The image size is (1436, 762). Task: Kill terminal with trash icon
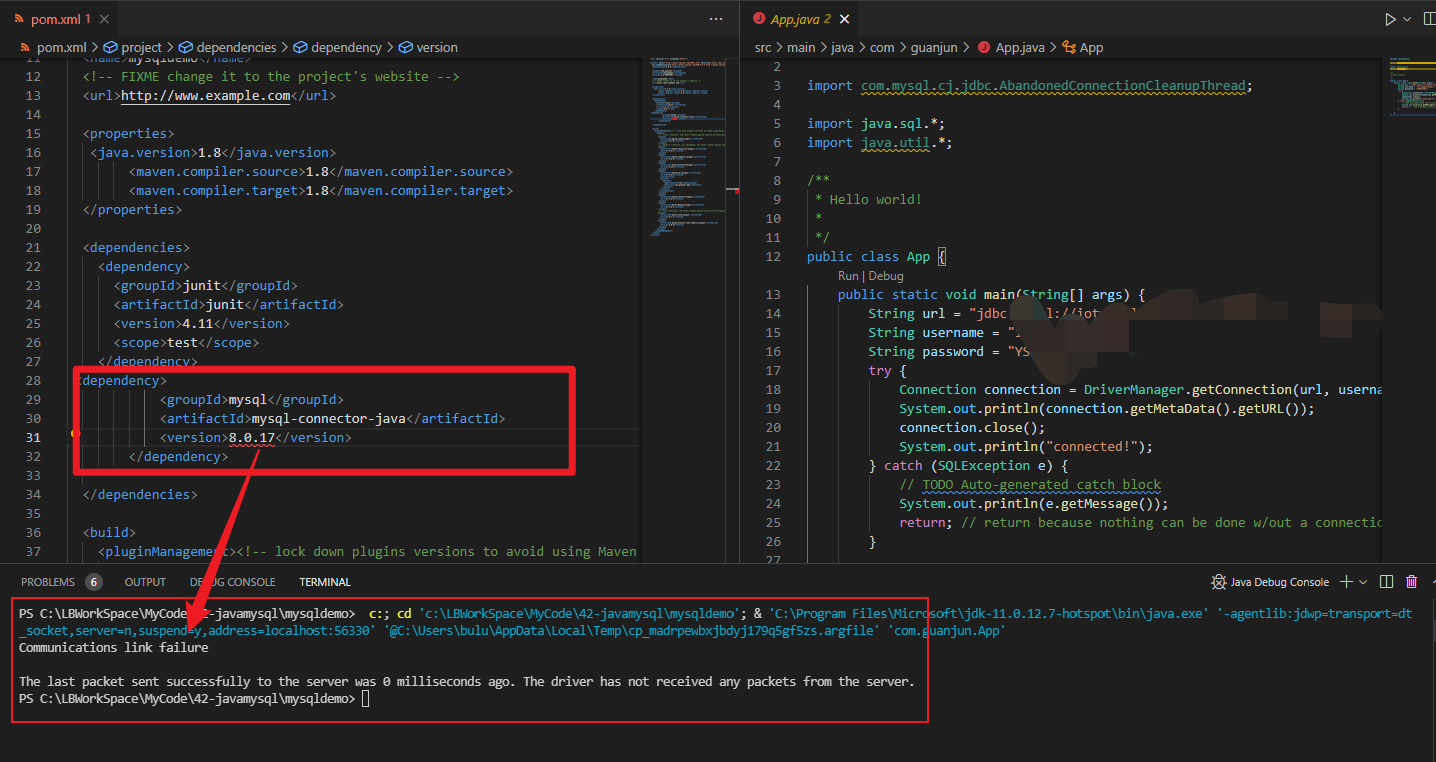click(x=1412, y=582)
